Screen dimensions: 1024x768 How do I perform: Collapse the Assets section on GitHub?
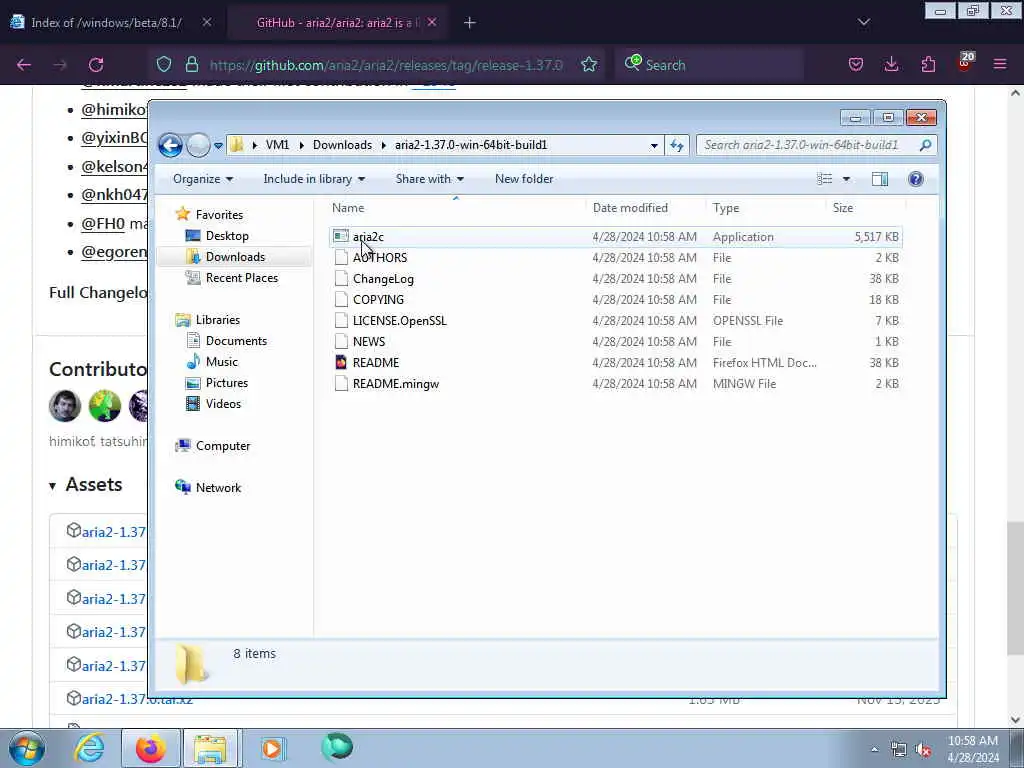pyautogui.click(x=86, y=485)
